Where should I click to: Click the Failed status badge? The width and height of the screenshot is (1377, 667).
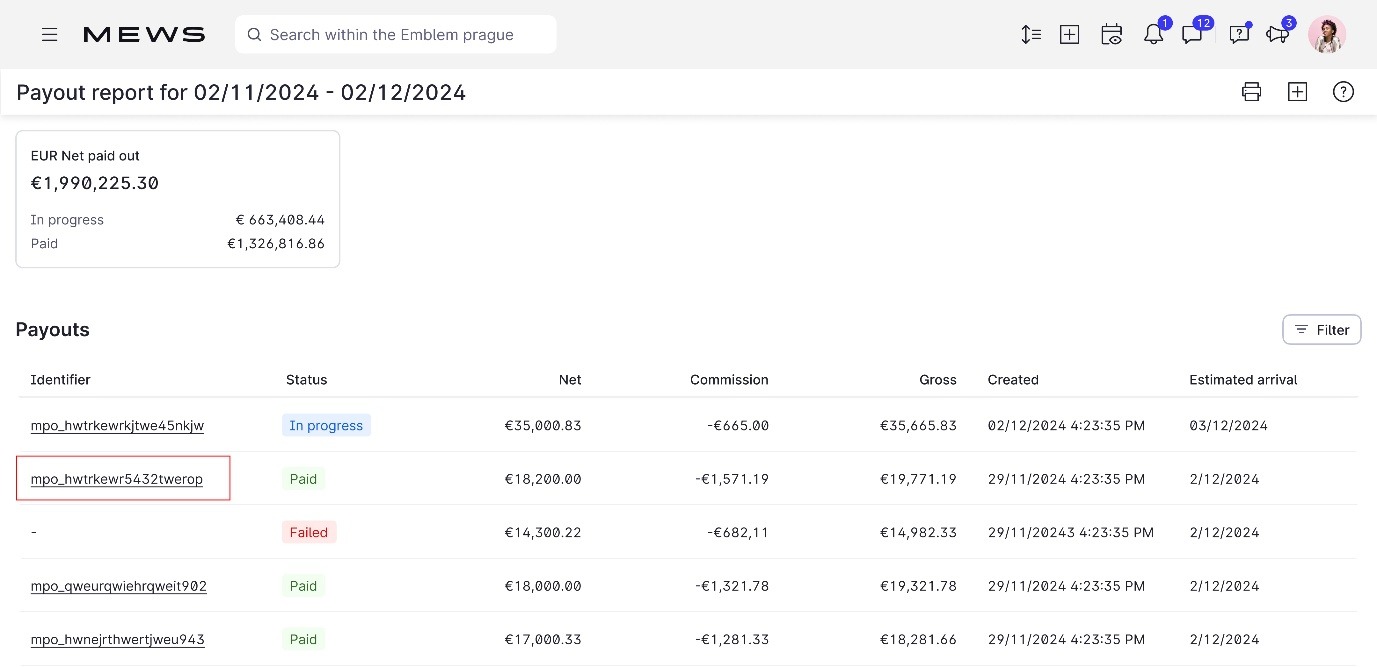[x=309, y=533]
